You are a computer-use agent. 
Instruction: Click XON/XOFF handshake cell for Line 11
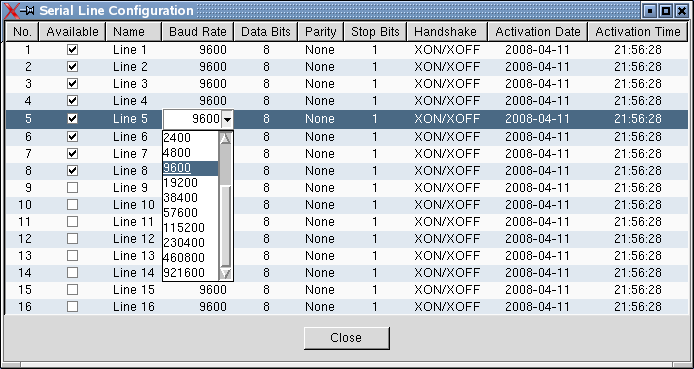click(x=447, y=221)
